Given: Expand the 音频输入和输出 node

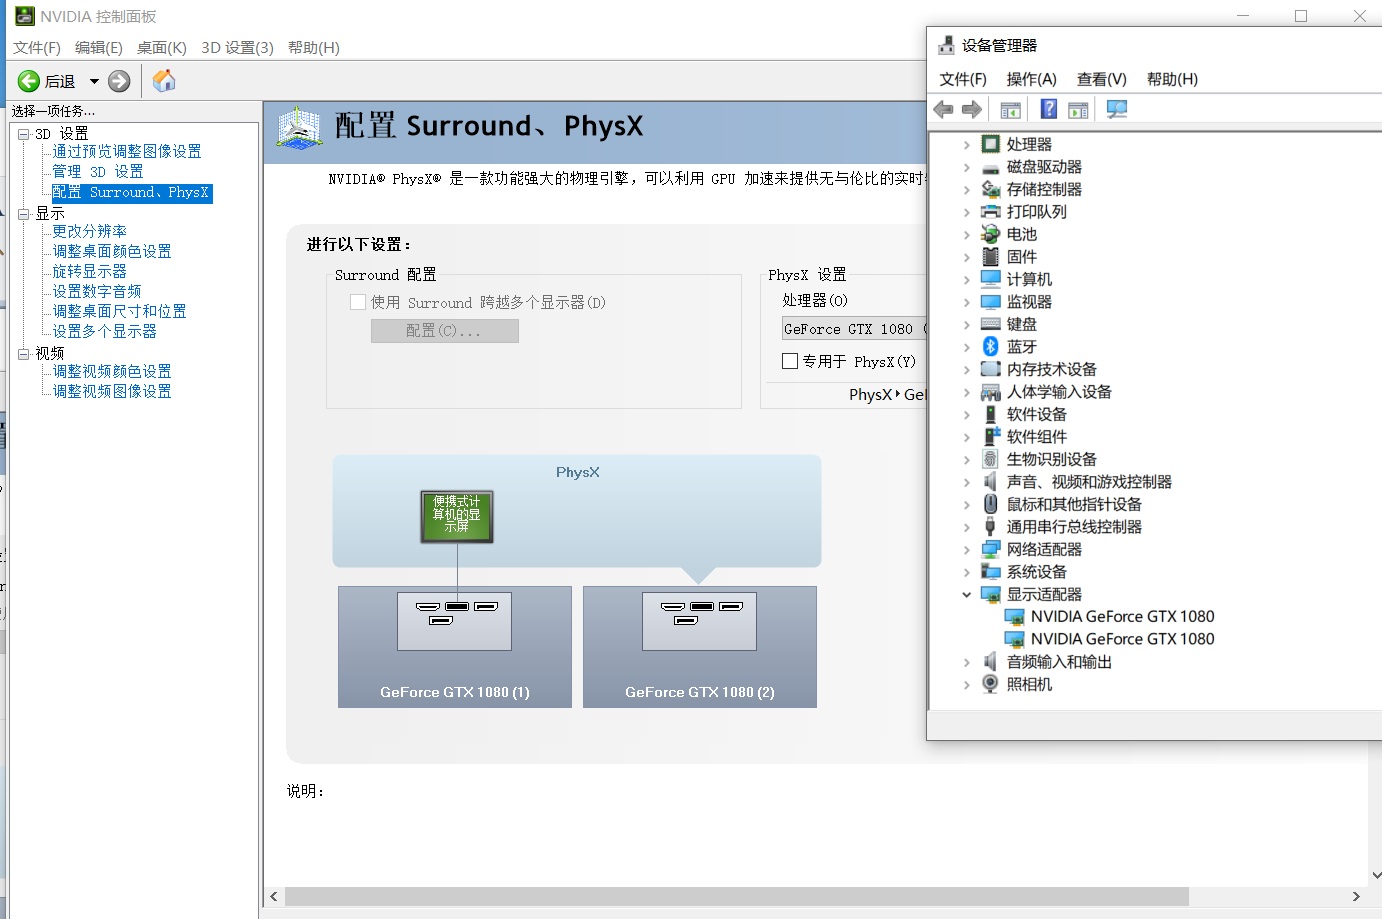Looking at the screenshot, I should [966, 662].
